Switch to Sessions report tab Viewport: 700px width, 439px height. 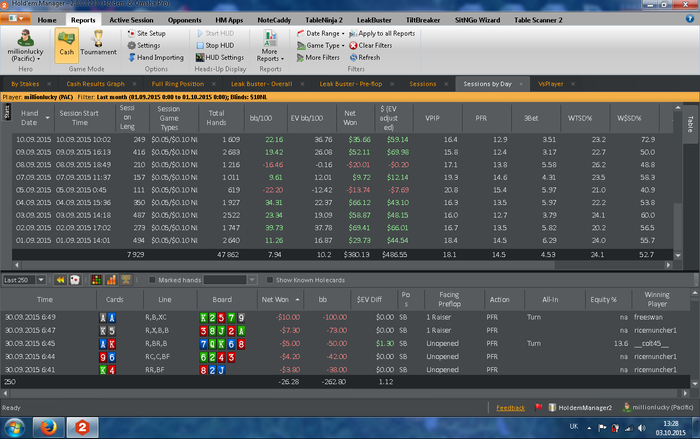(x=423, y=84)
